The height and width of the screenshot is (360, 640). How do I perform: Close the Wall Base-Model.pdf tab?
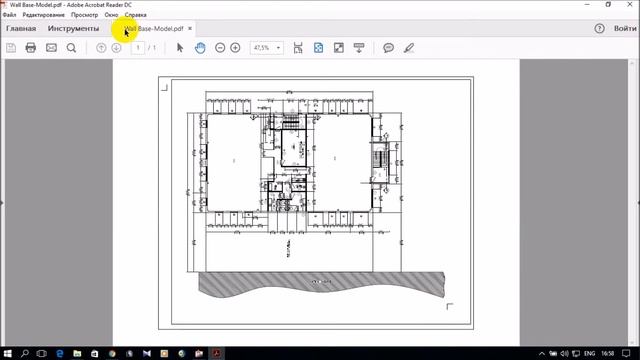pyautogui.click(x=190, y=29)
